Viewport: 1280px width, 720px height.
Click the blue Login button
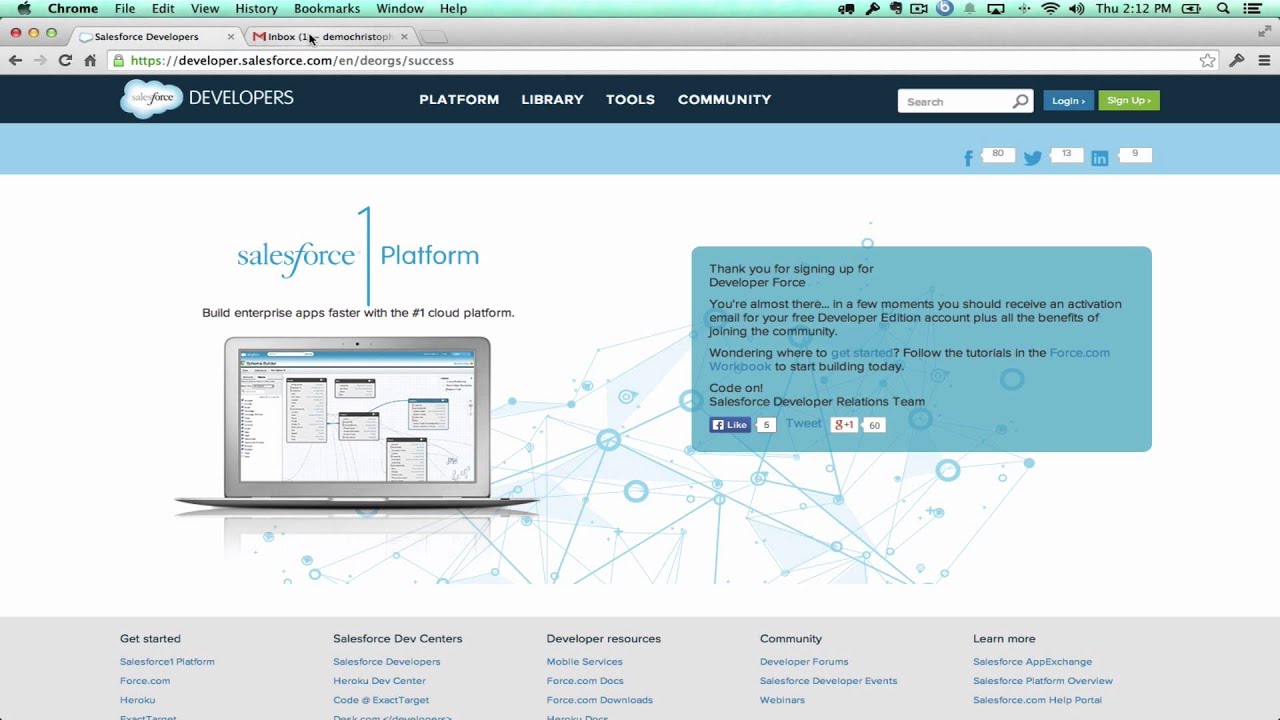(x=1068, y=100)
